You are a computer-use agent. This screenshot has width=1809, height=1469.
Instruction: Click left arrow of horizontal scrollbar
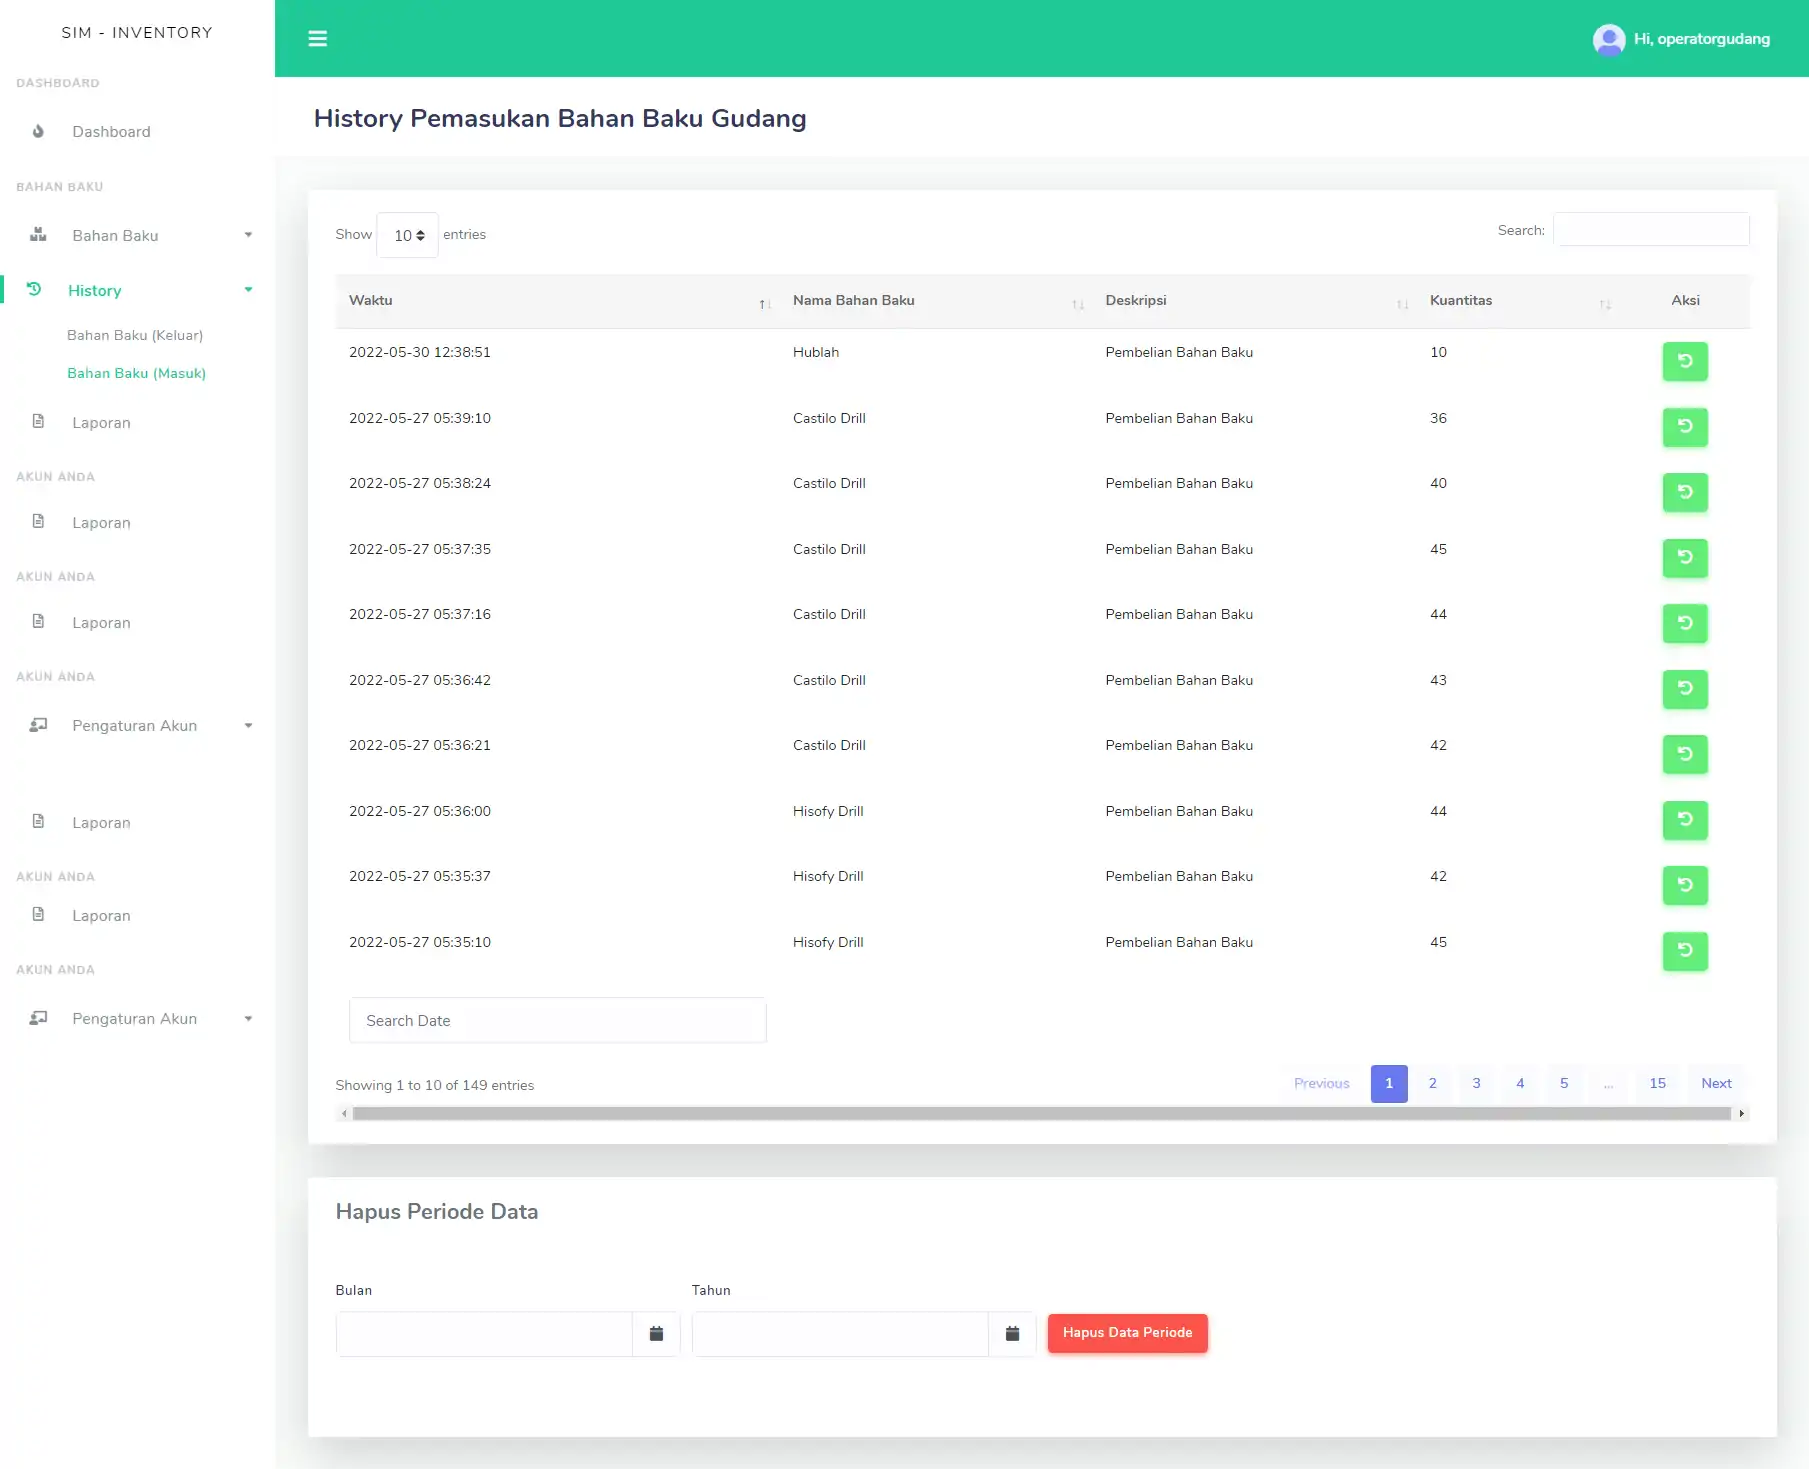point(344,1114)
